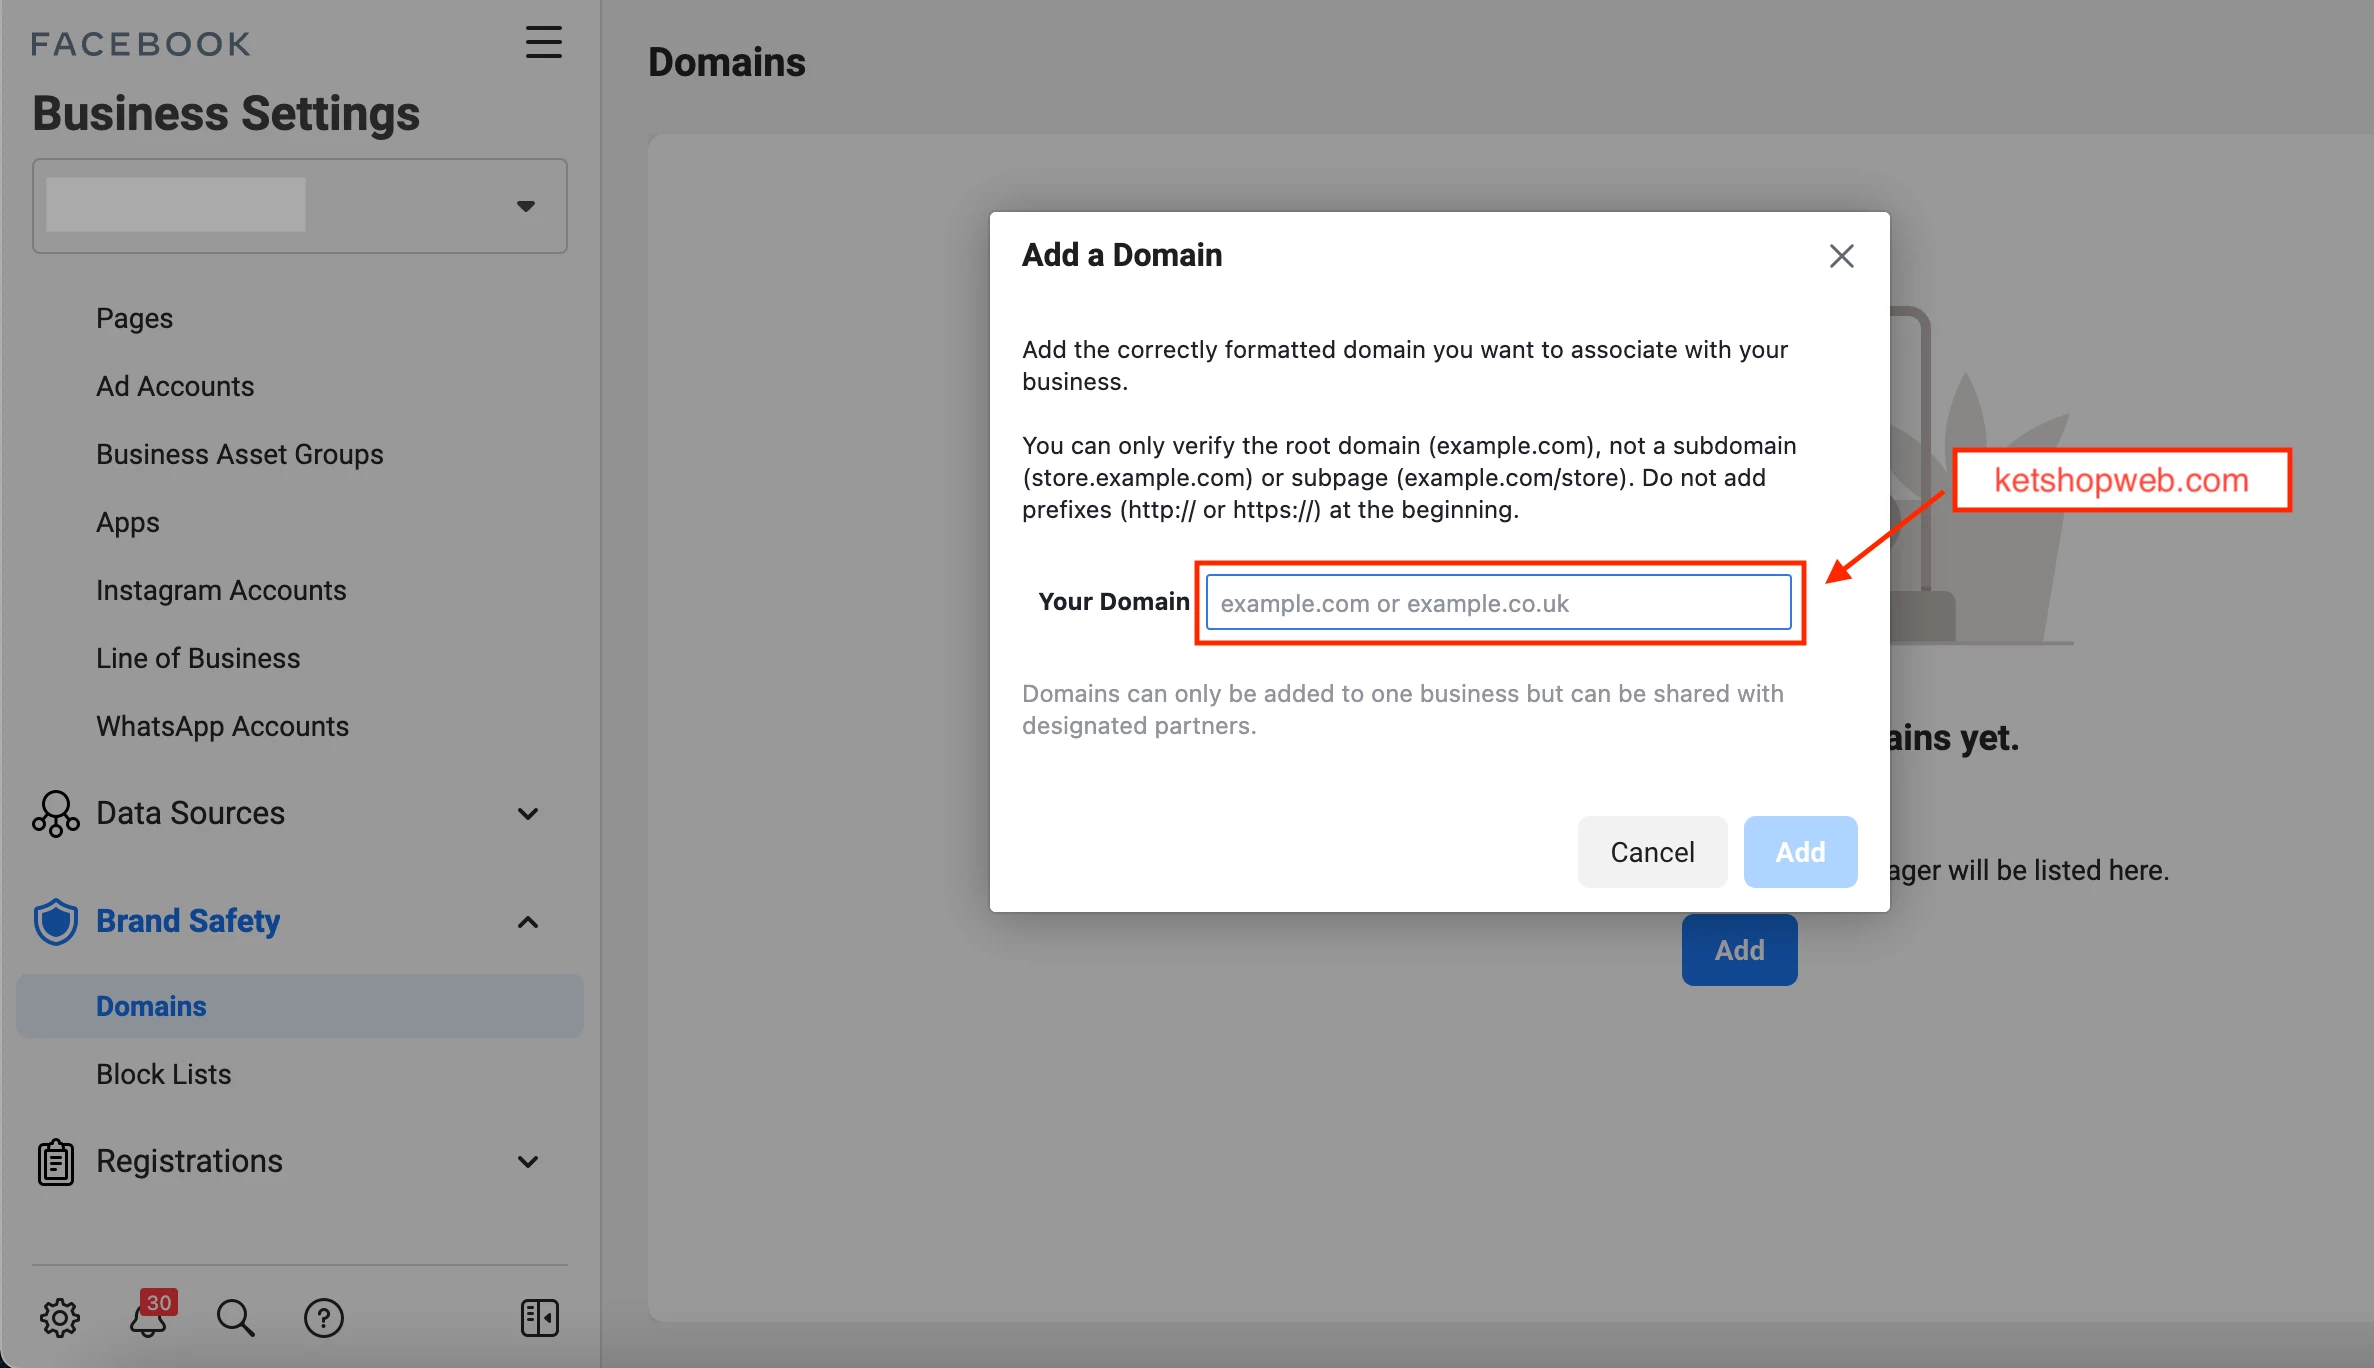Open the business account selector dropdown
Screen dimensions: 2374x1368
[x=300, y=206]
